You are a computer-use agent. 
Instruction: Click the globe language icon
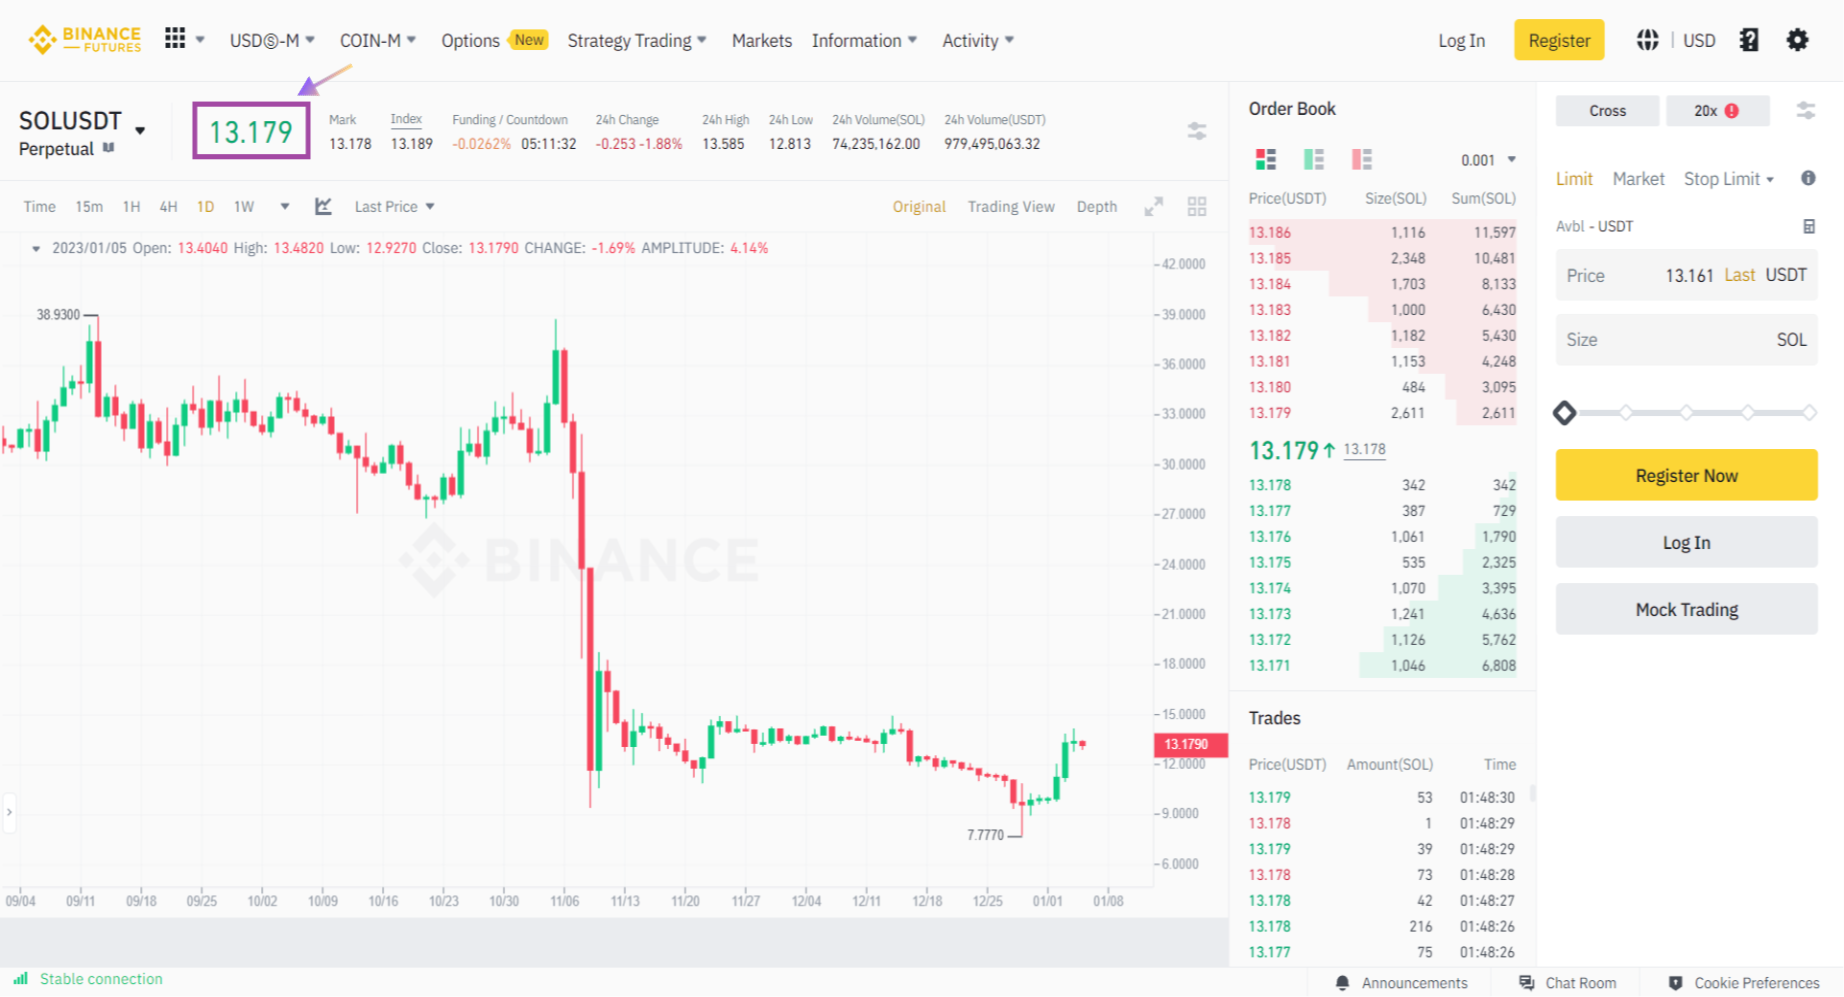tap(1647, 40)
